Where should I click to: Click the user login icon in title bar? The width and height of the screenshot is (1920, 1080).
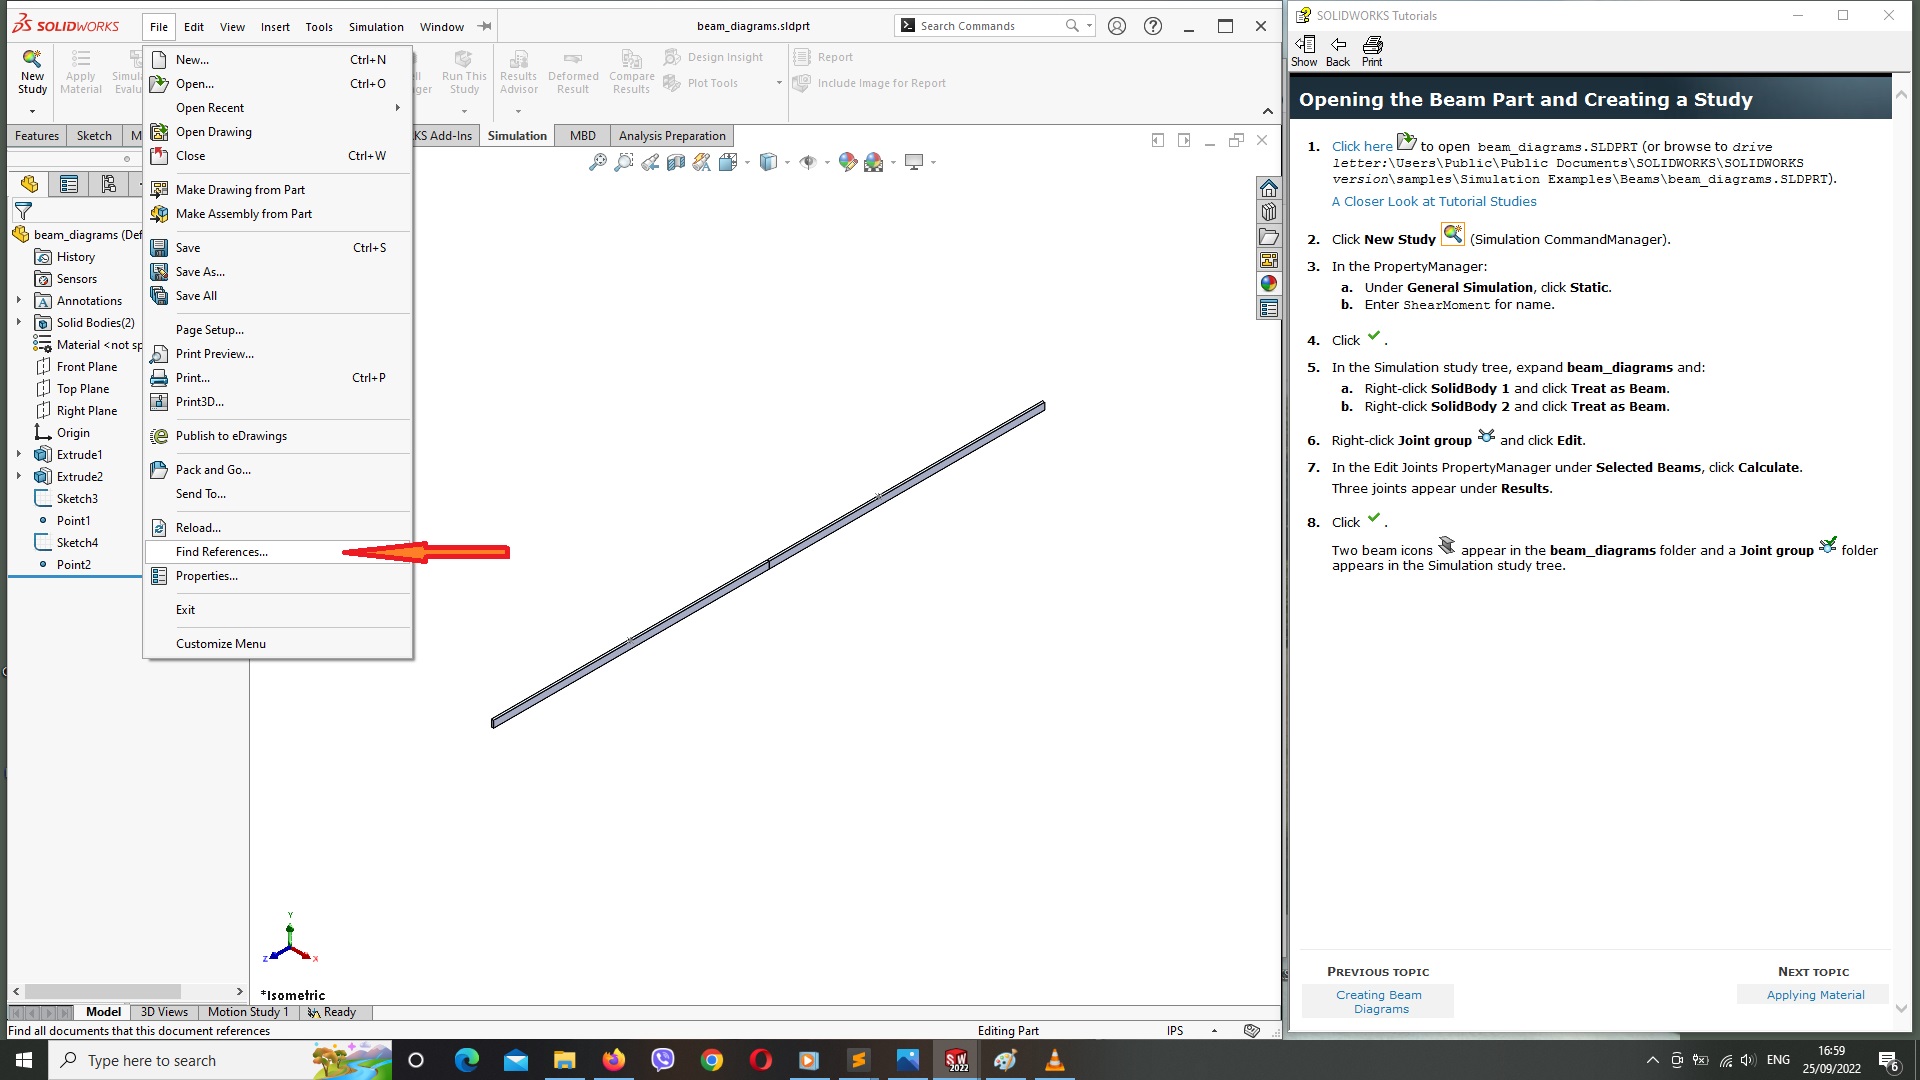coord(1117,27)
